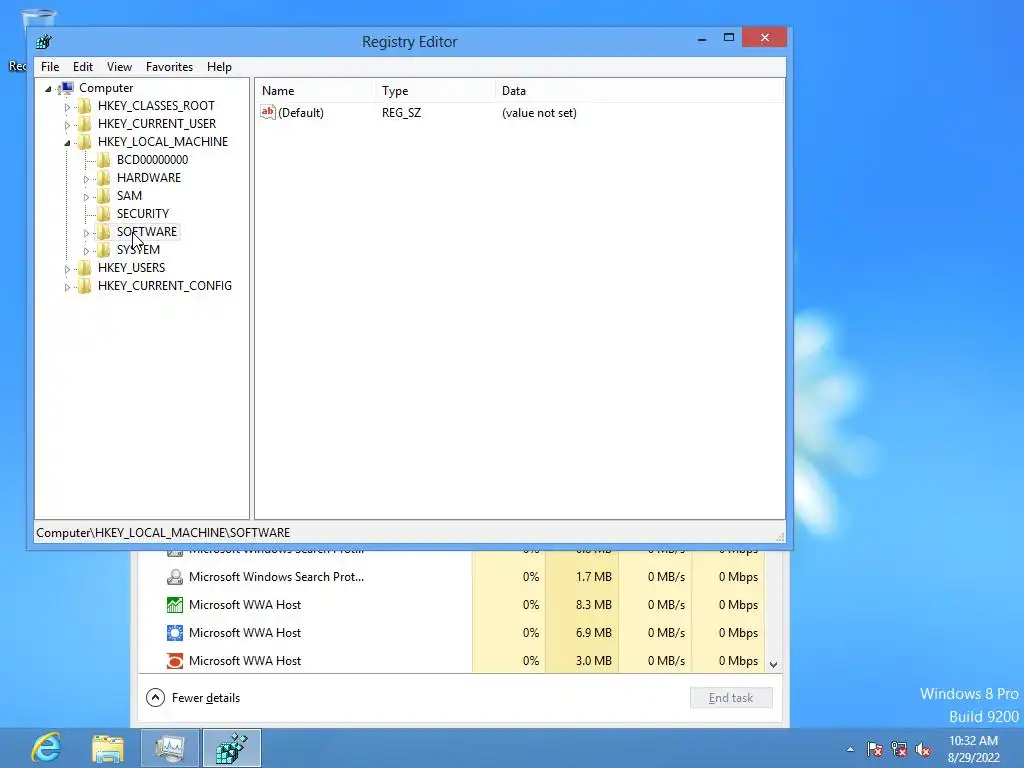The width and height of the screenshot is (1024, 768).
Task: Click the muted speaker tray icon
Action: coord(923,749)
